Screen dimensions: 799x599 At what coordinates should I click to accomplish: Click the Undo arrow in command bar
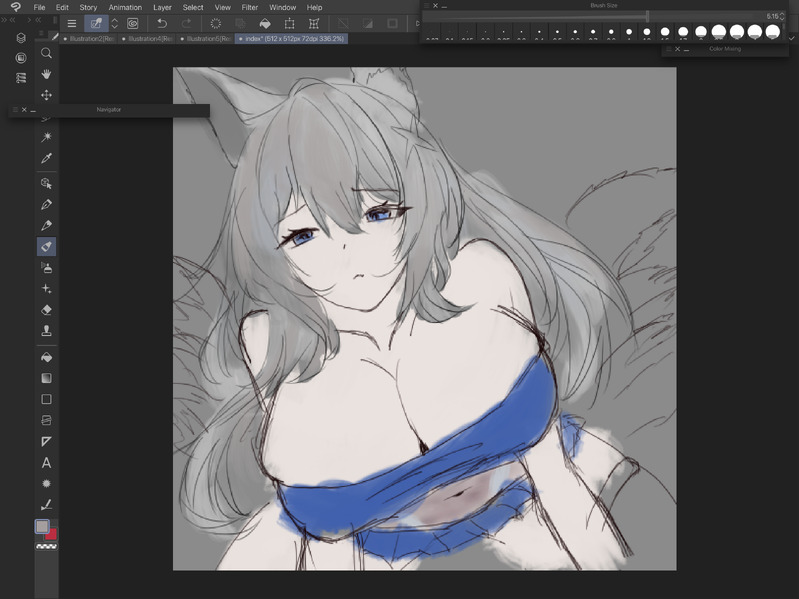coord(162,23)
